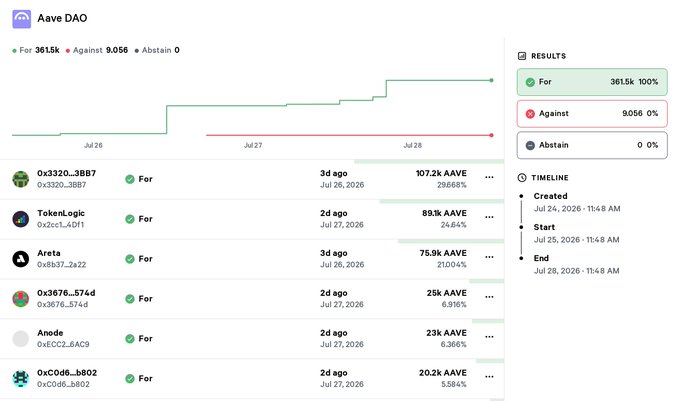Click the 0xC0d6...b802 voter avatar
The width and height of the screenshot is (680, 401).
tap(20, 378)
